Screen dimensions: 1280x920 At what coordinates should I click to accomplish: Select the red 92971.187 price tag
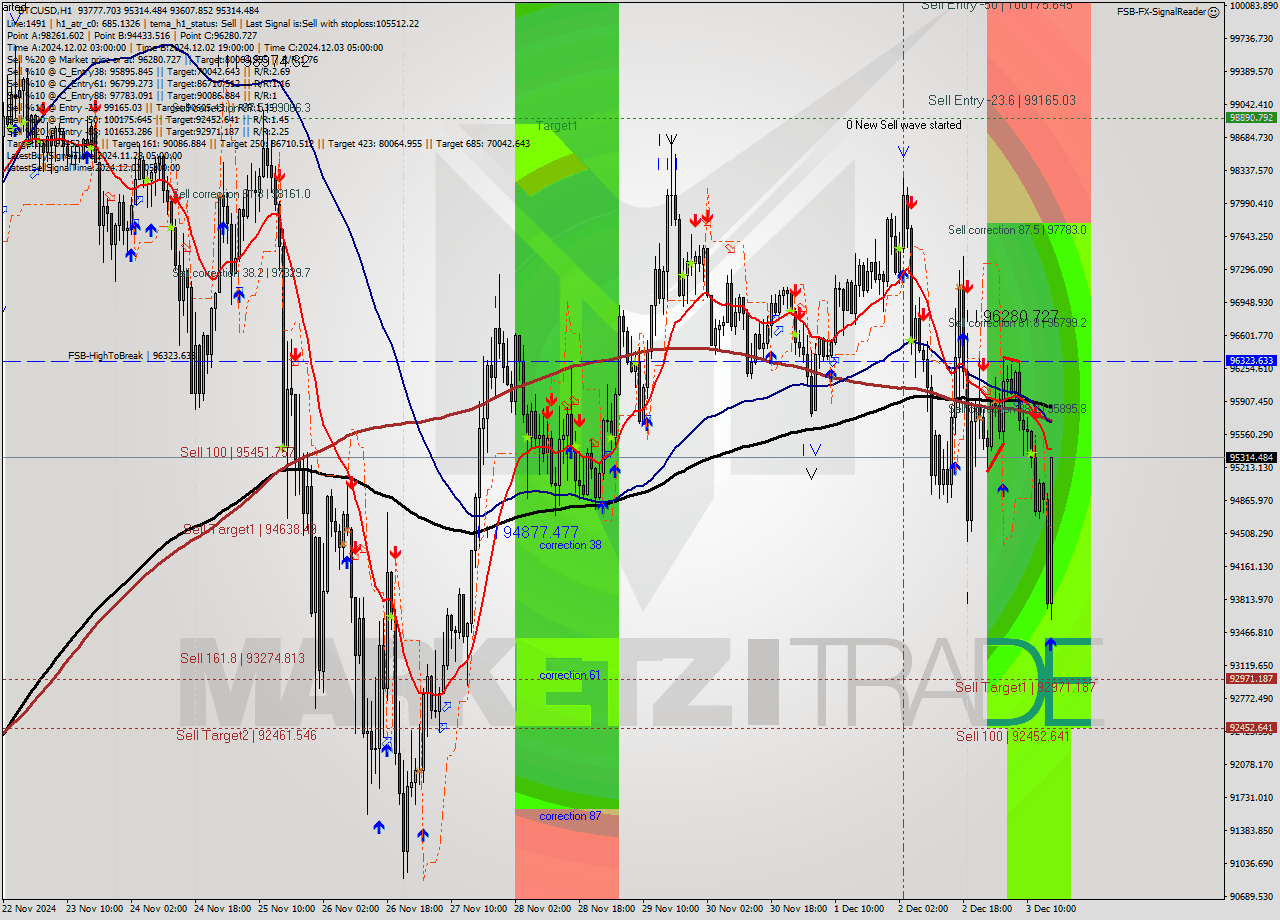[x=1251, y=678]
